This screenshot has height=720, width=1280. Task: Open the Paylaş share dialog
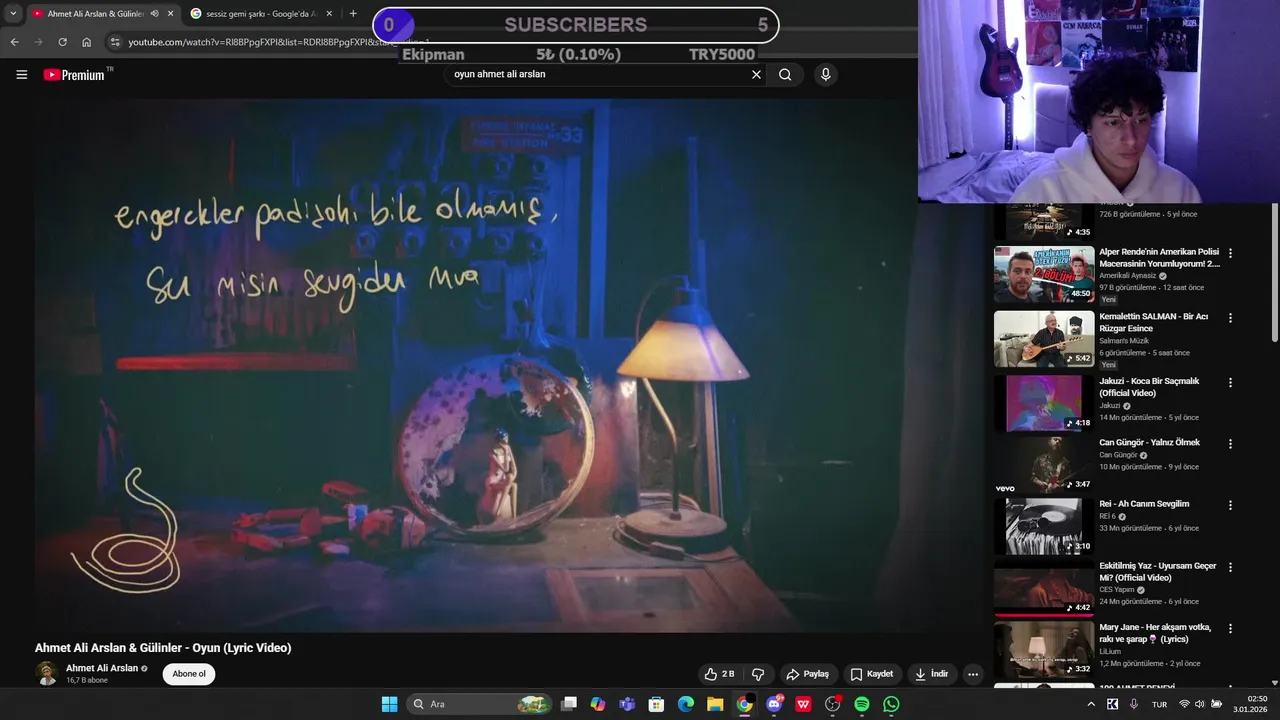click(807, 674)
